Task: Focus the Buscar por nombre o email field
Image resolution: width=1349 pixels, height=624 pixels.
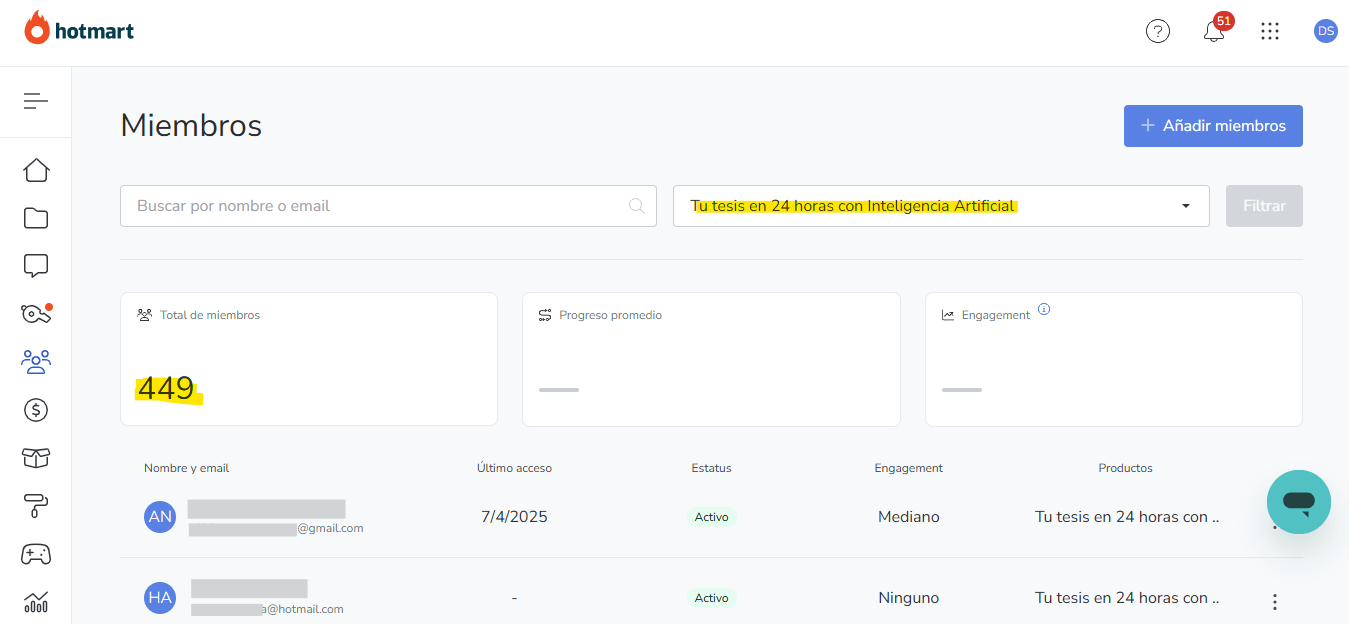Action: [x=388, y=206]
